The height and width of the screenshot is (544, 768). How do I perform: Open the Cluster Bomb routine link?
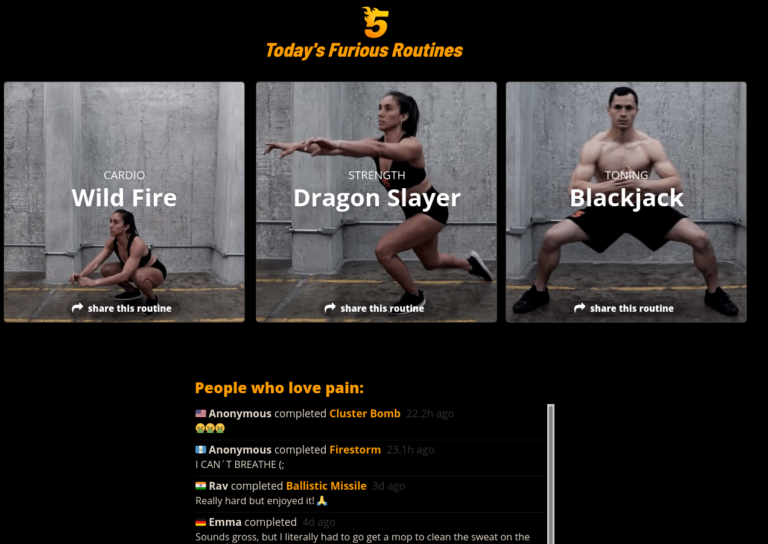[x=365, y=413]
